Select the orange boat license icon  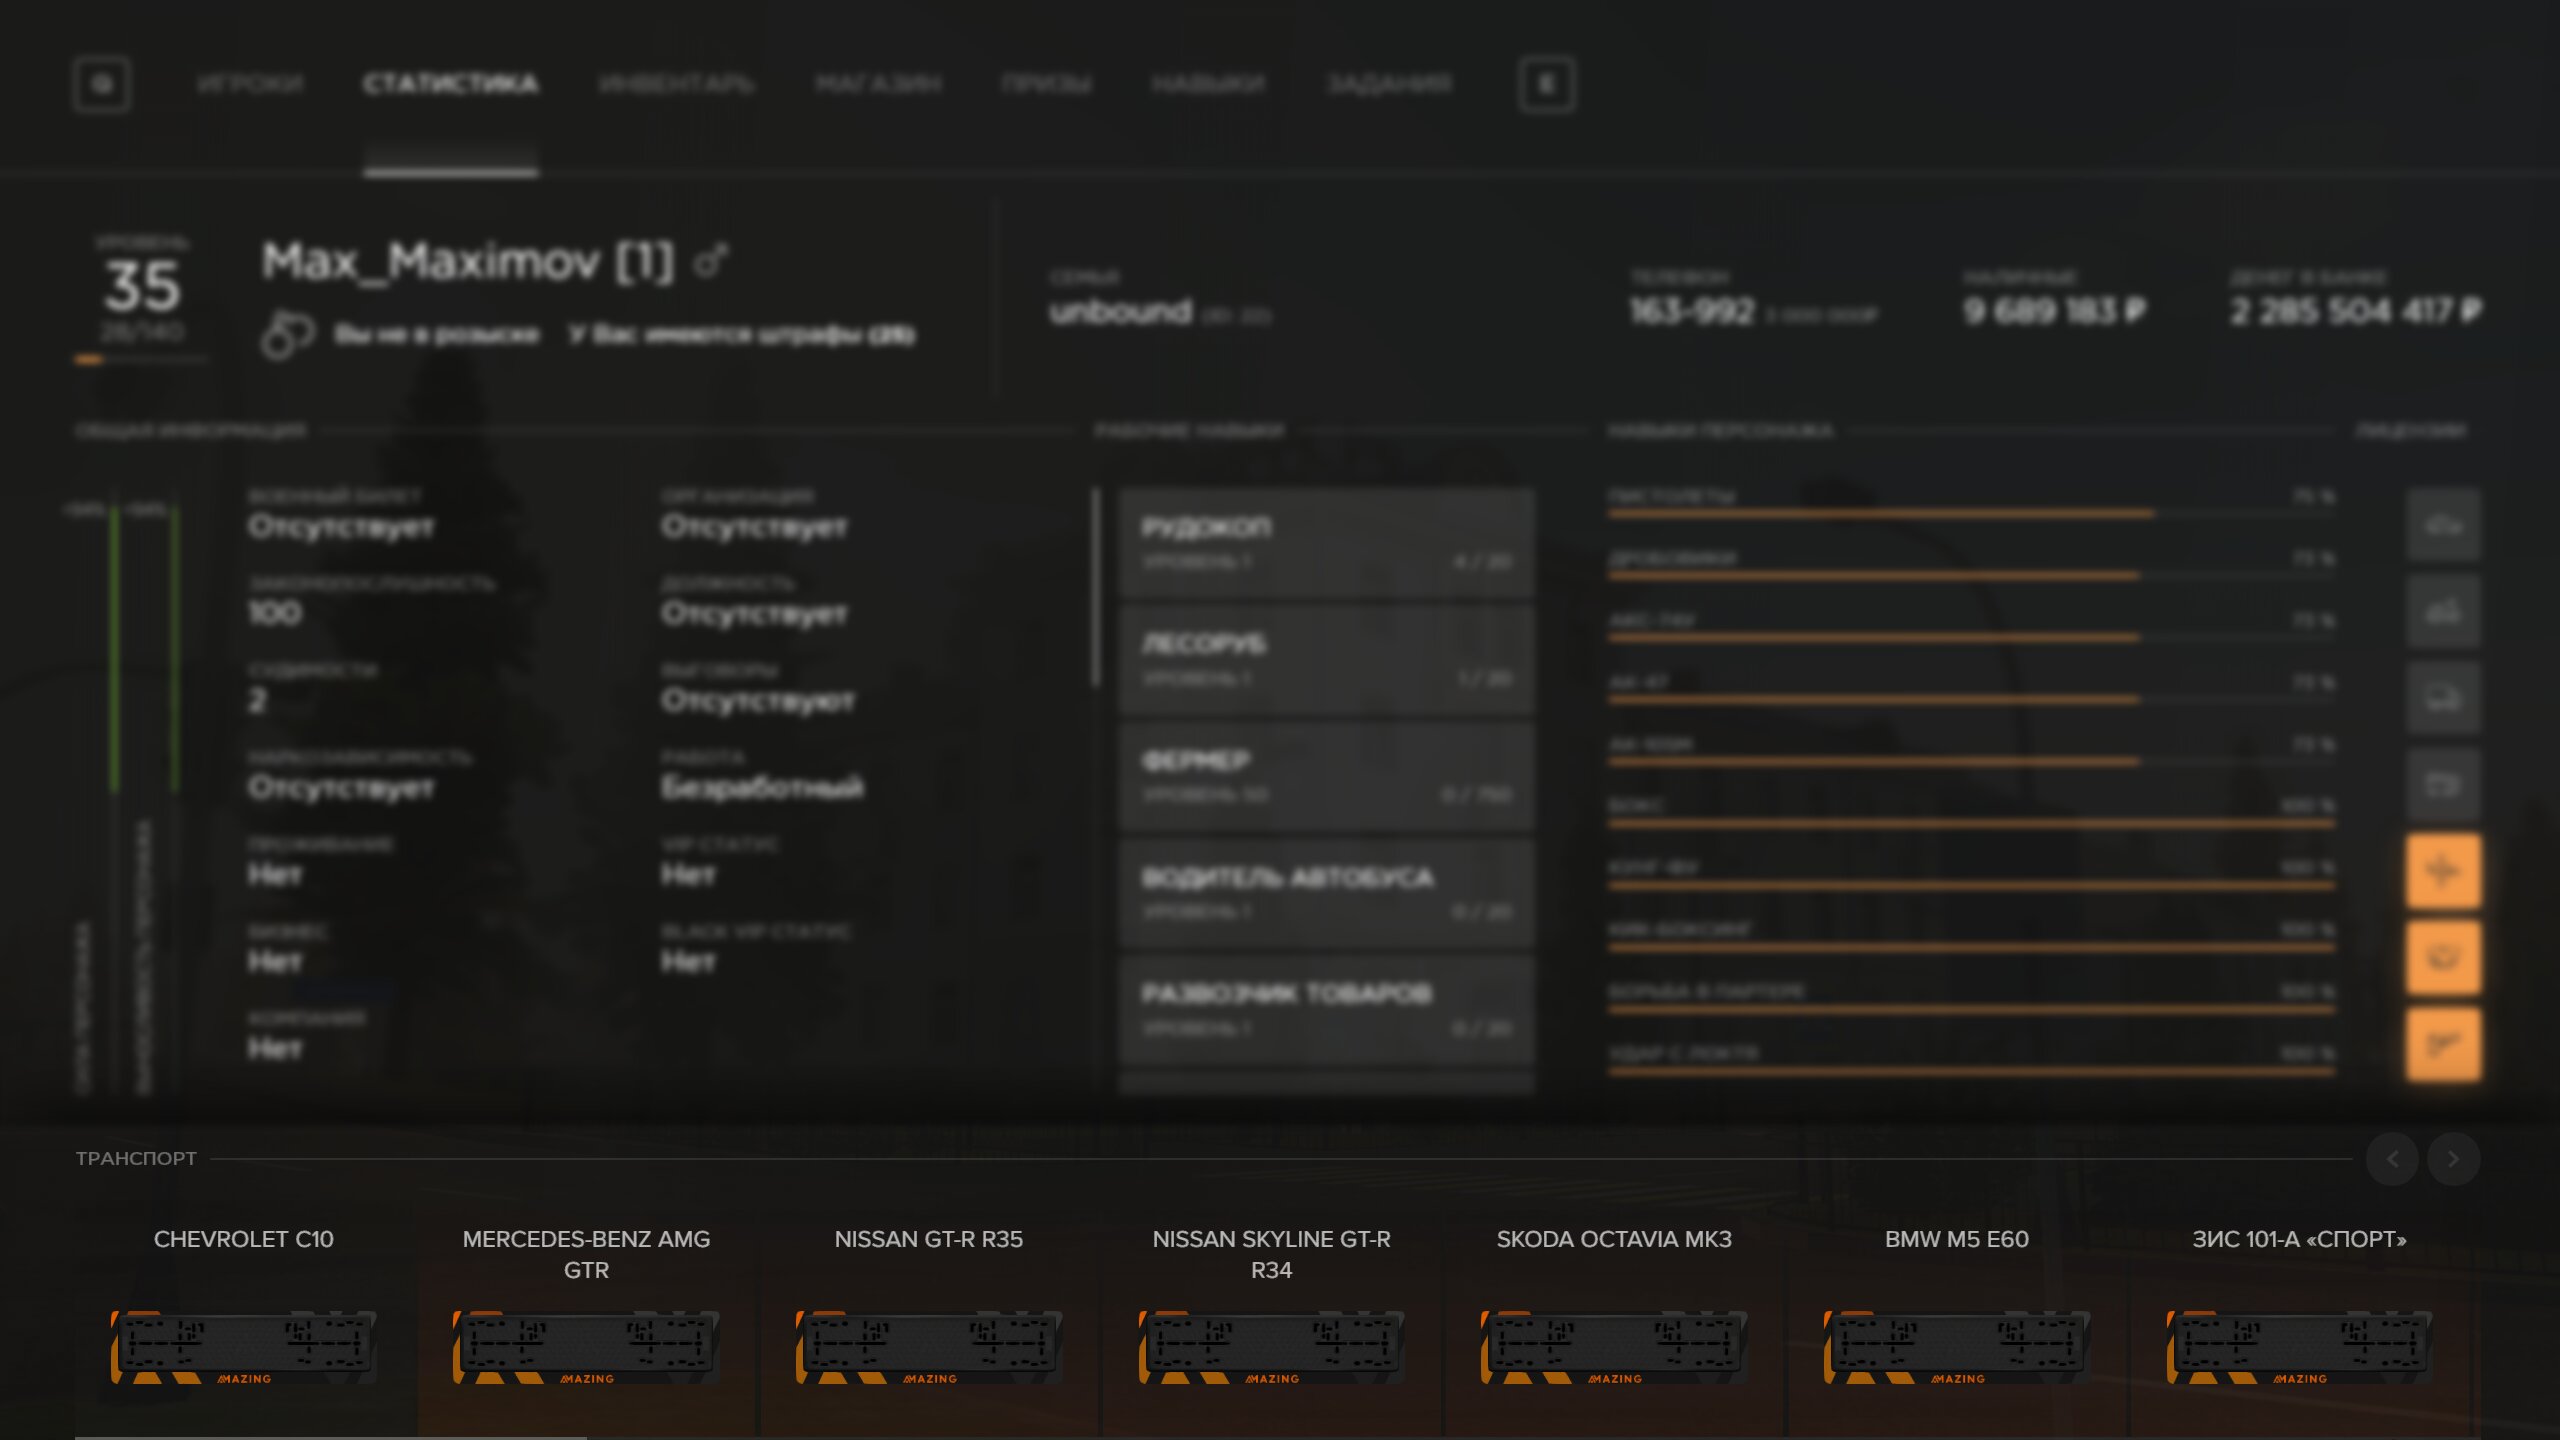coord(2443,958)
